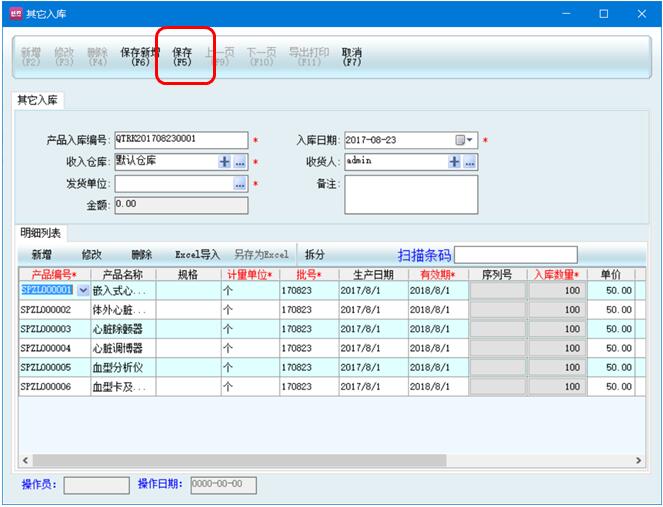The width and height of the screenshot is (663, 507).
Task: Click 保存 (F5) in the toolbar
Action: pyautogui.click(x=182, y=56)
